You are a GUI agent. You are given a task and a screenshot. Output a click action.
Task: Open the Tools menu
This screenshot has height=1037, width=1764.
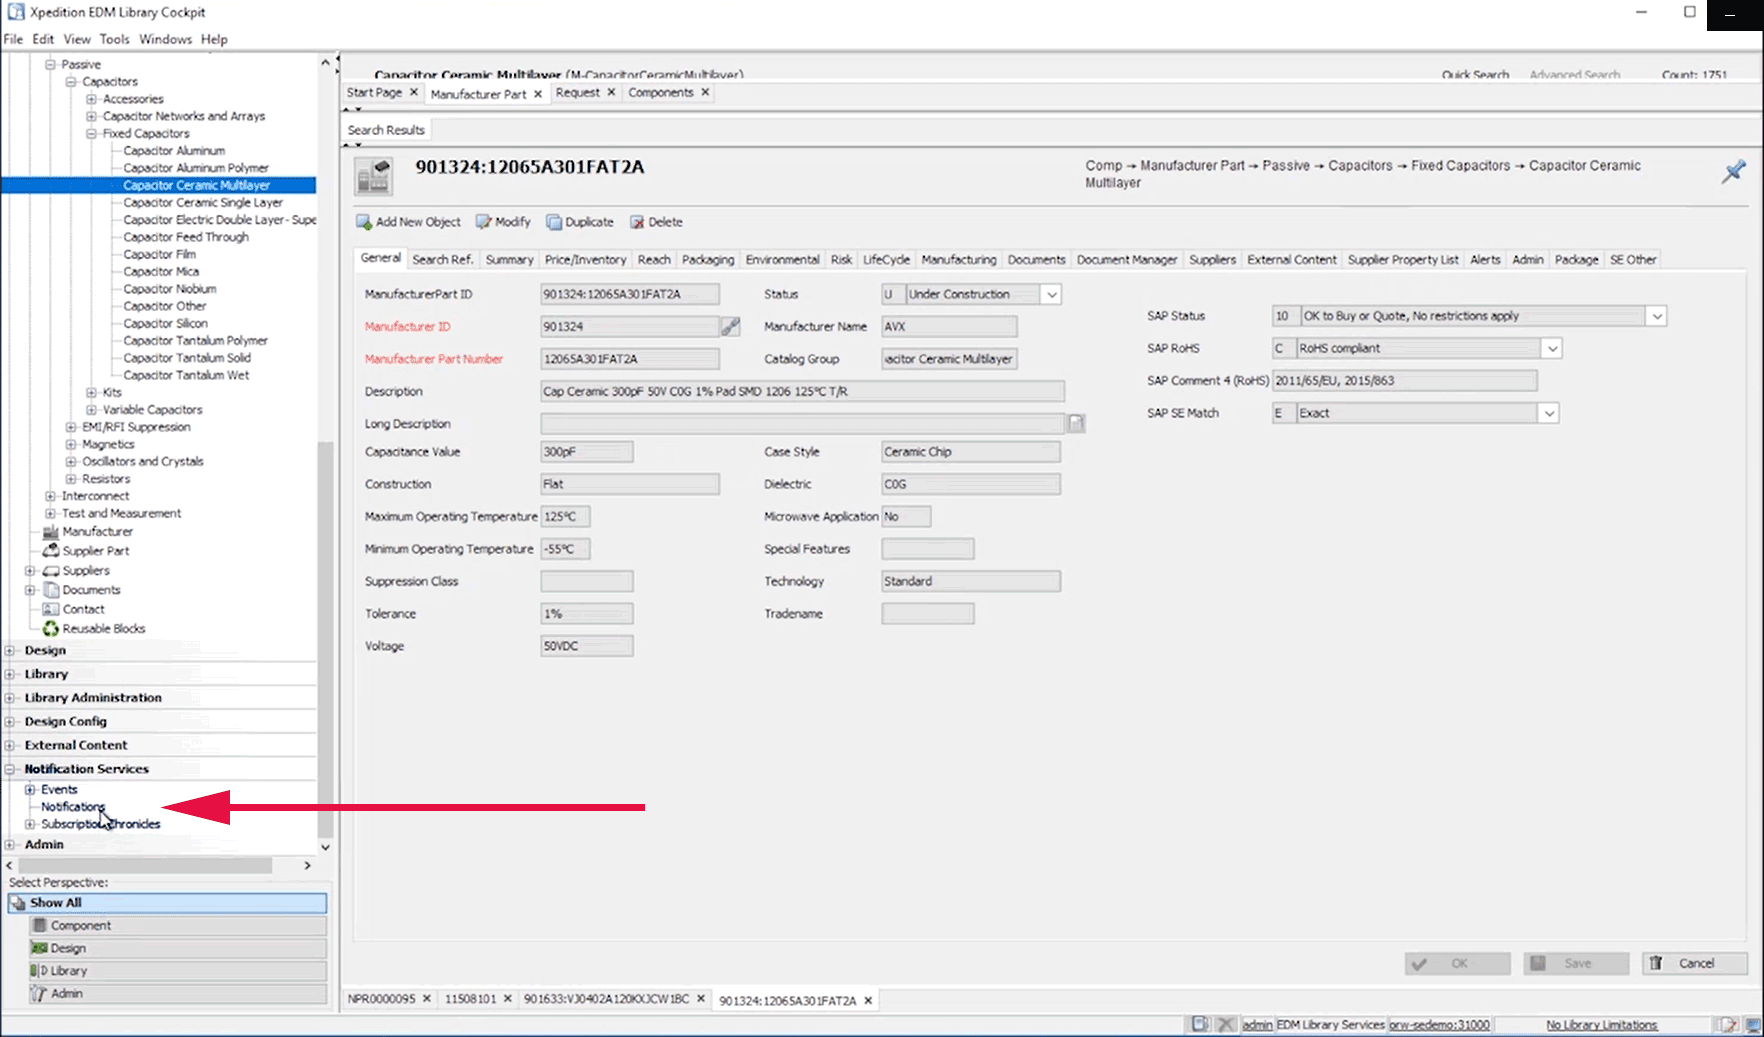click(x=114, y=39)
